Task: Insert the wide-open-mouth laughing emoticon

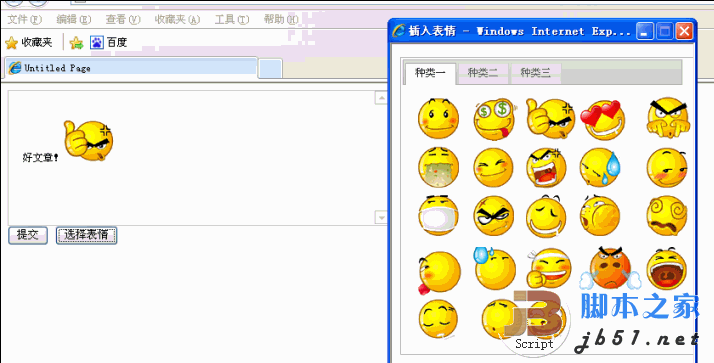Action: click(667, 269)
